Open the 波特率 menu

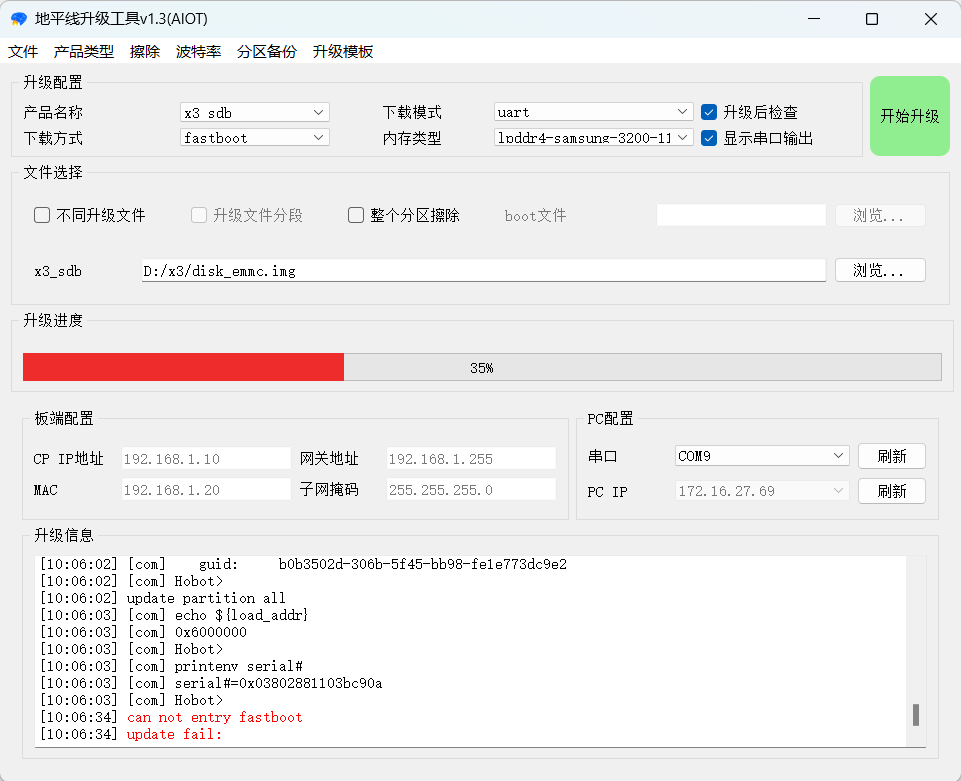pyautogui.click(x=198, y=51)
